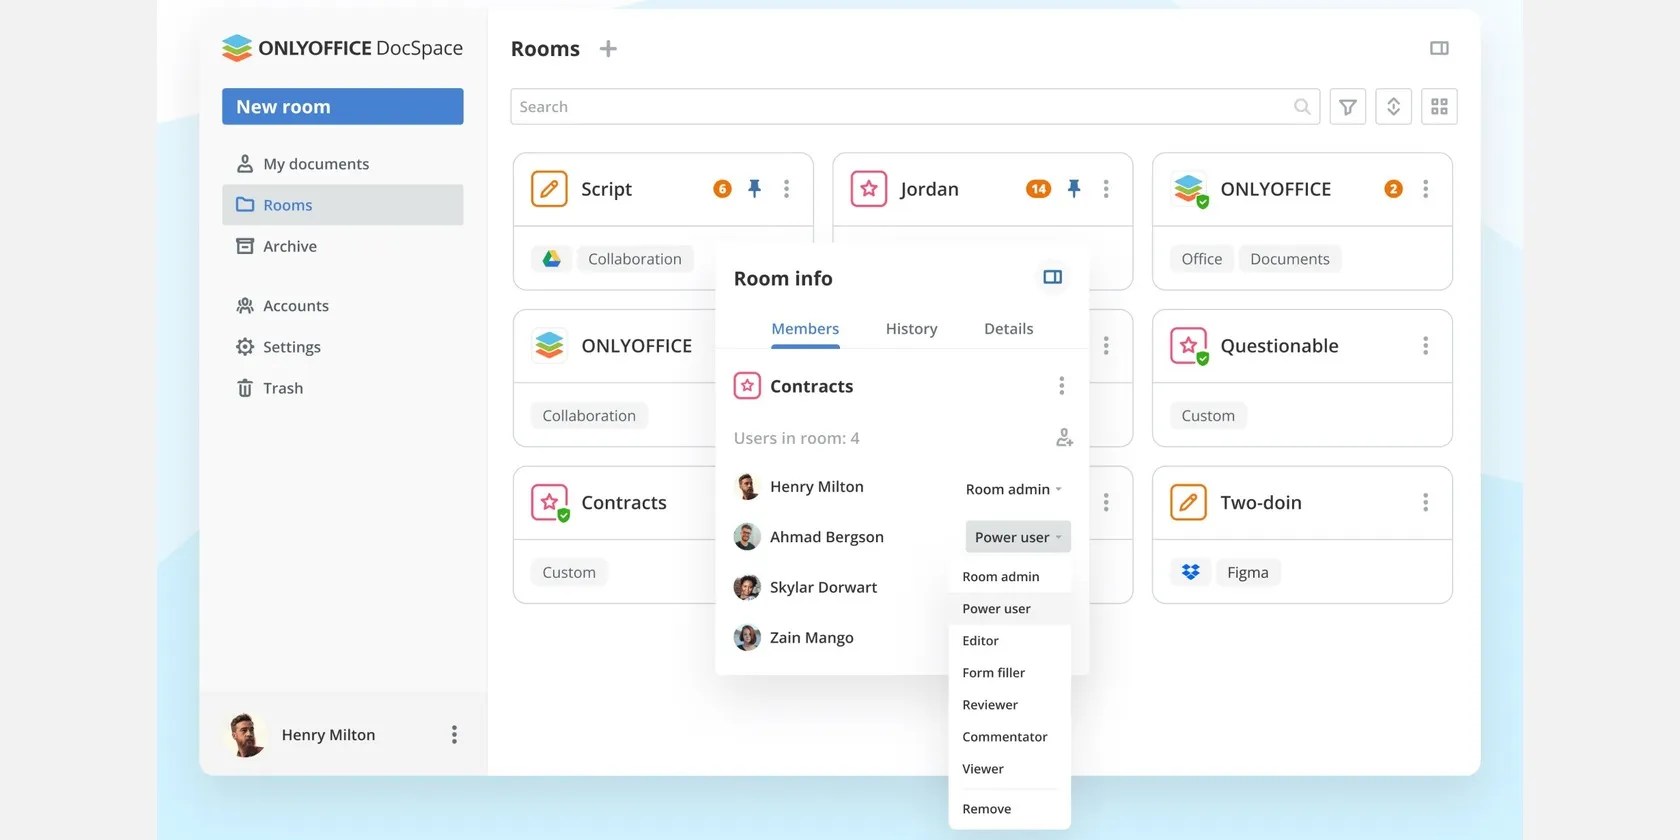Click the plus icon beside Rooms heading
Screen dimensions: 1680x840
(x=608, y=48)
